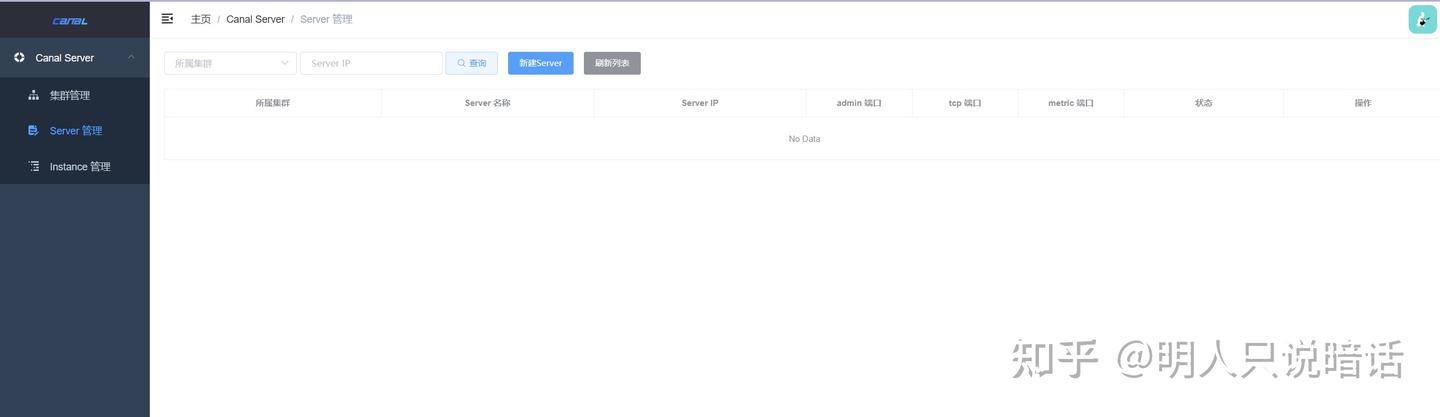Click the Server 管理 document icon
This screenshot has width=1440, height=417.
[x=33, y=131]
